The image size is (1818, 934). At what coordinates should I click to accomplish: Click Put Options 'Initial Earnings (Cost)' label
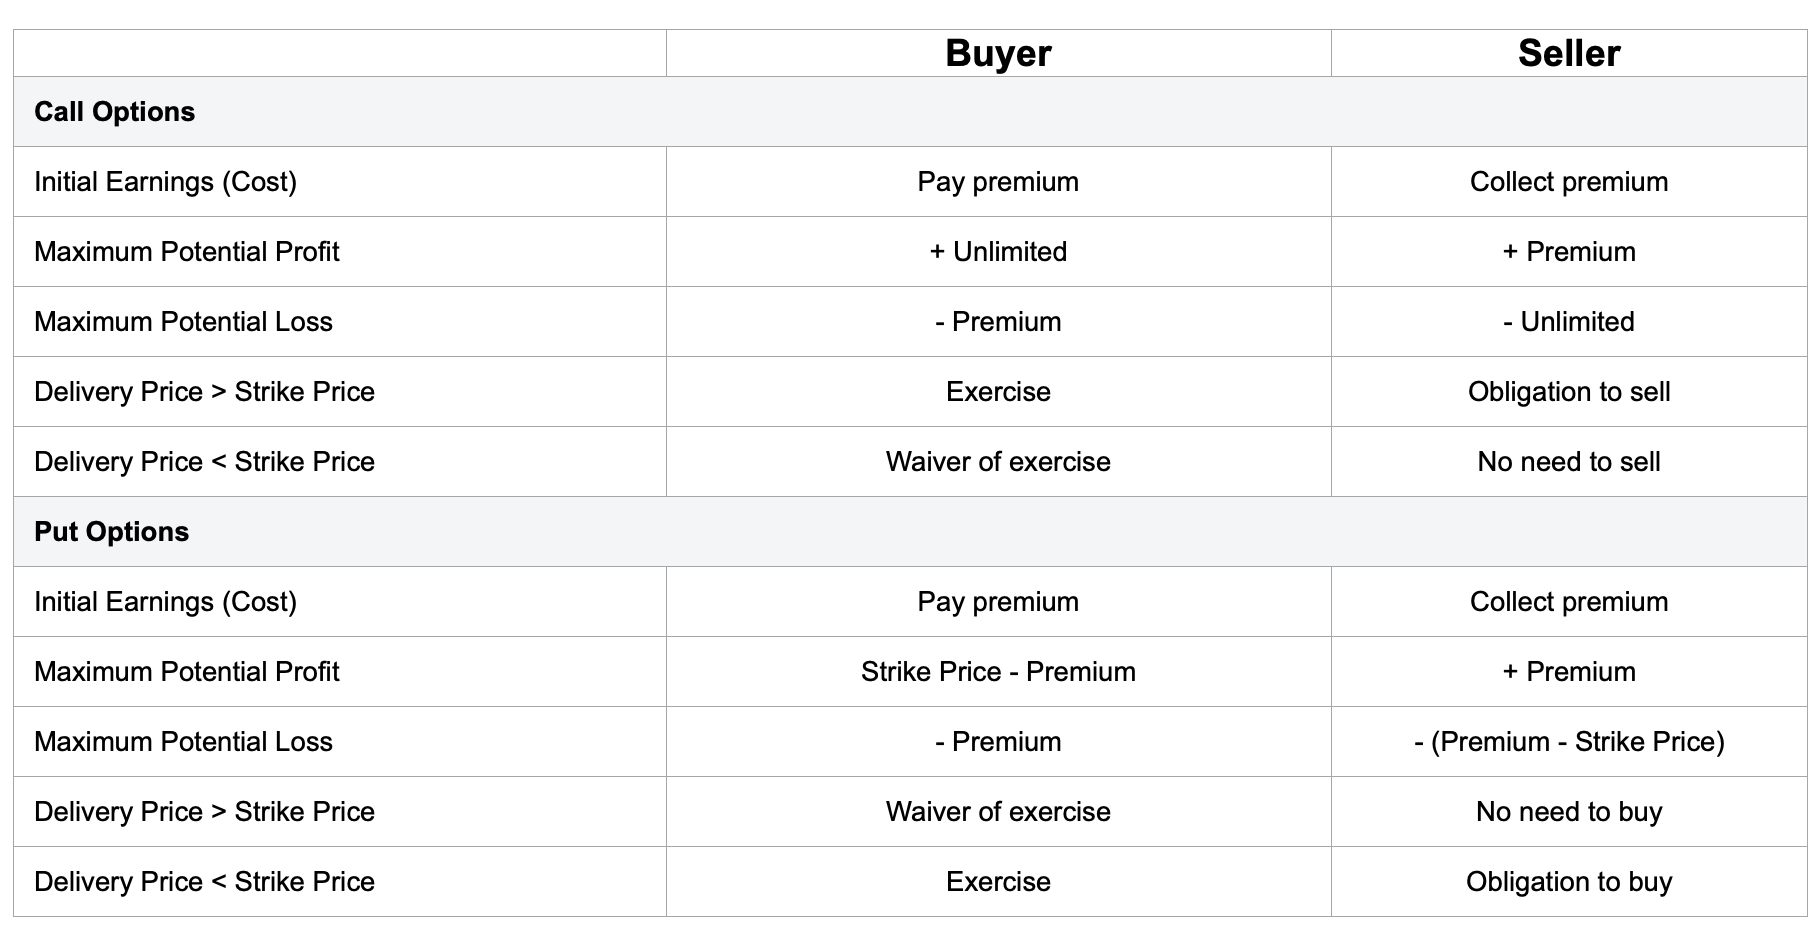pyautogui.click(x=166, y=602)
